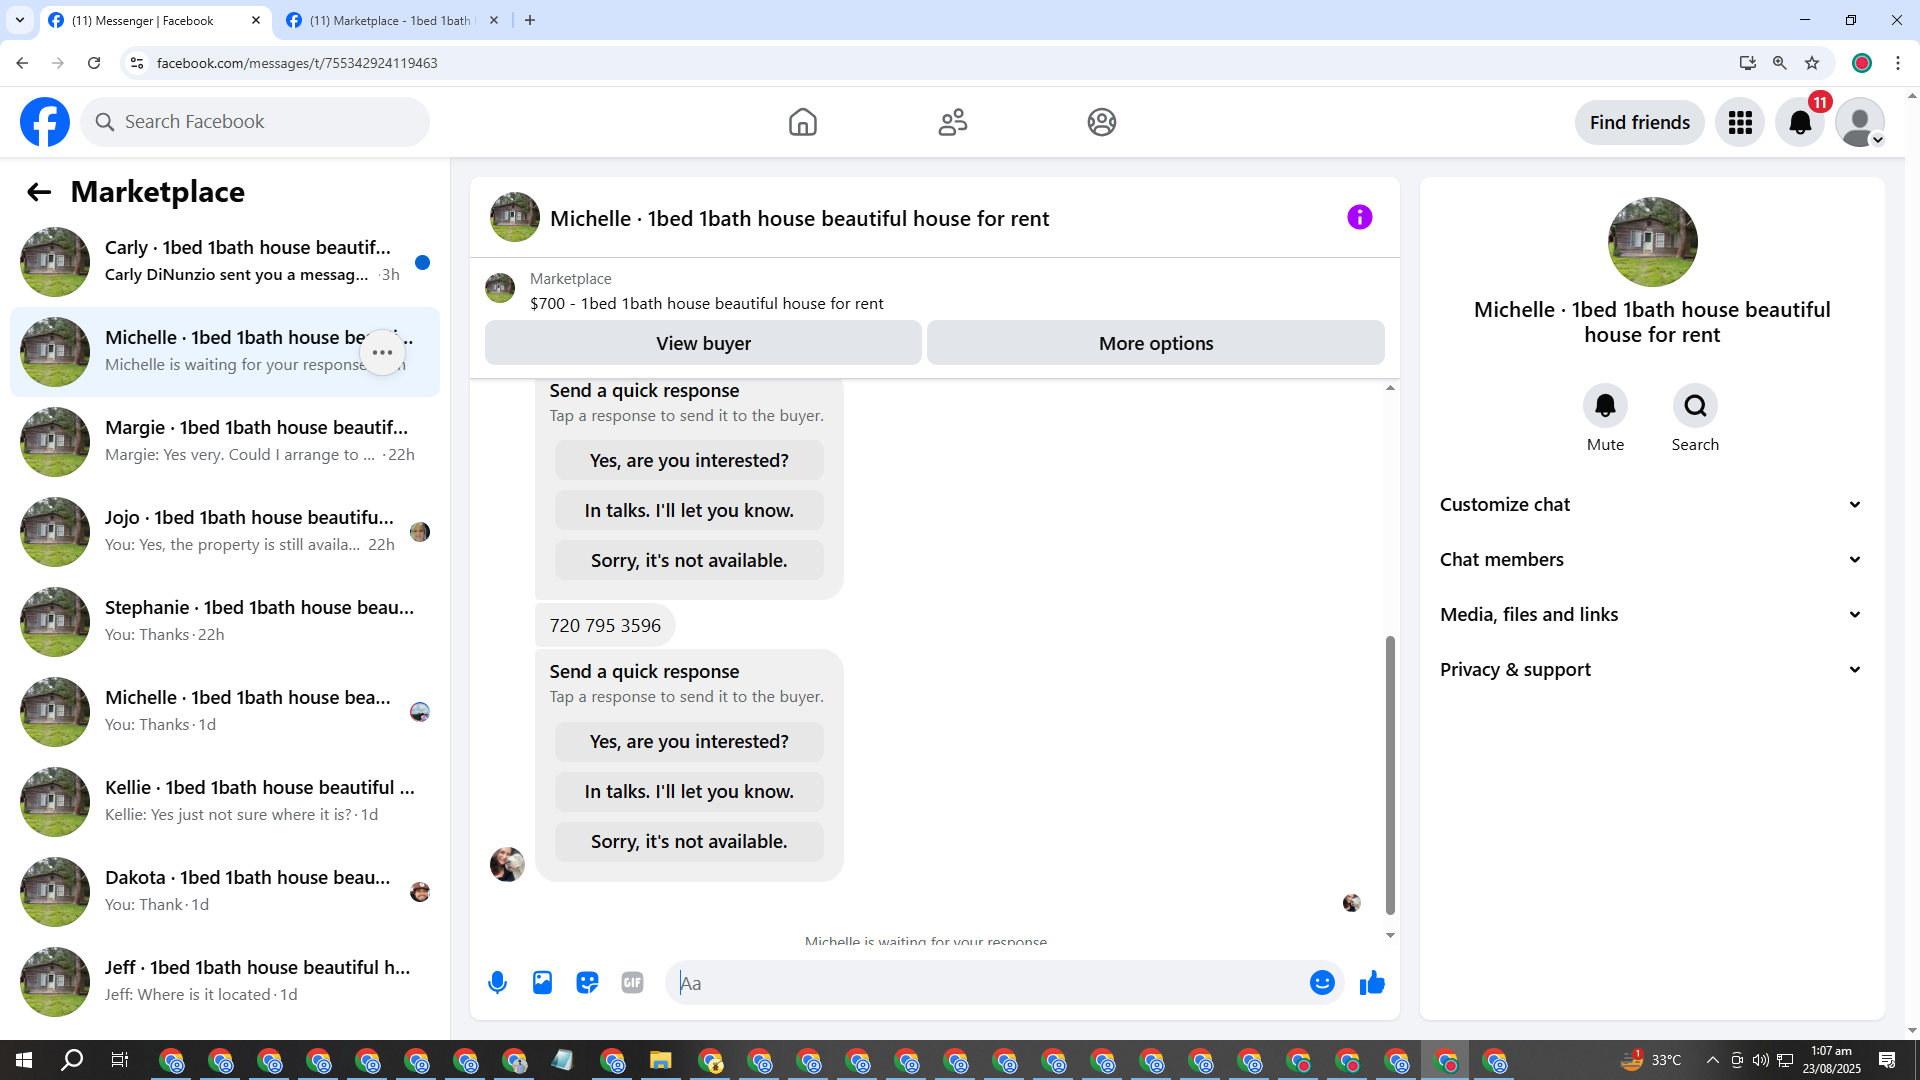The width and height of the screenshot is (1920, 1080).
Task: Send a thumbs-up like
Action: click(x=1372, y=983)
